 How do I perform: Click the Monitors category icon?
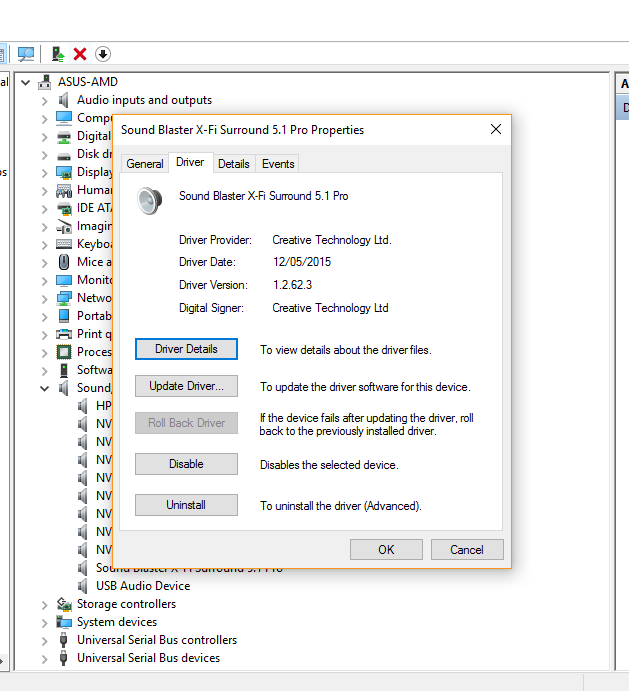[64, 280]
